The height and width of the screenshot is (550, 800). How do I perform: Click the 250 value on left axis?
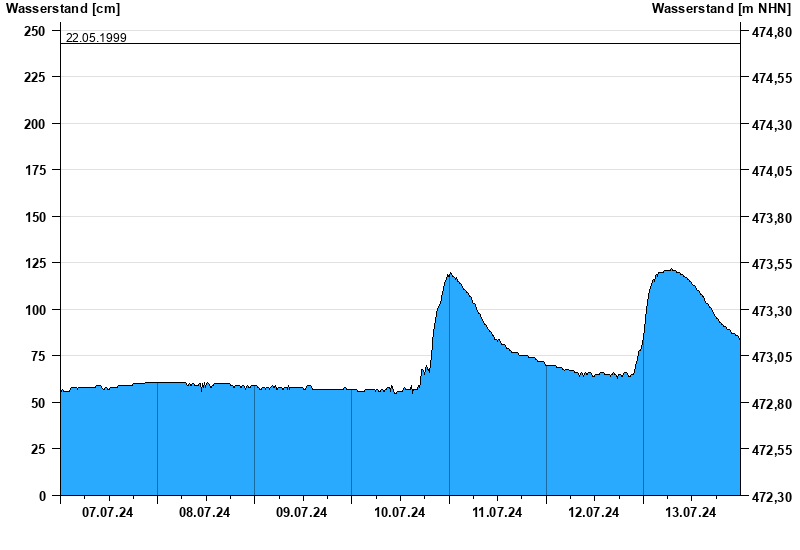[x=35, y=31]
